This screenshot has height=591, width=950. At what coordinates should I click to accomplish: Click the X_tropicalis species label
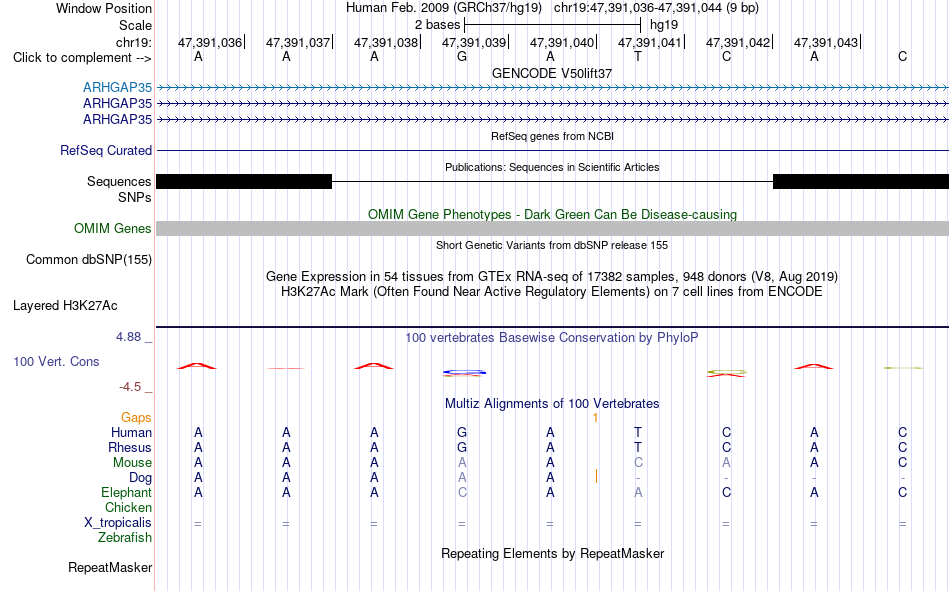[118, 523]
